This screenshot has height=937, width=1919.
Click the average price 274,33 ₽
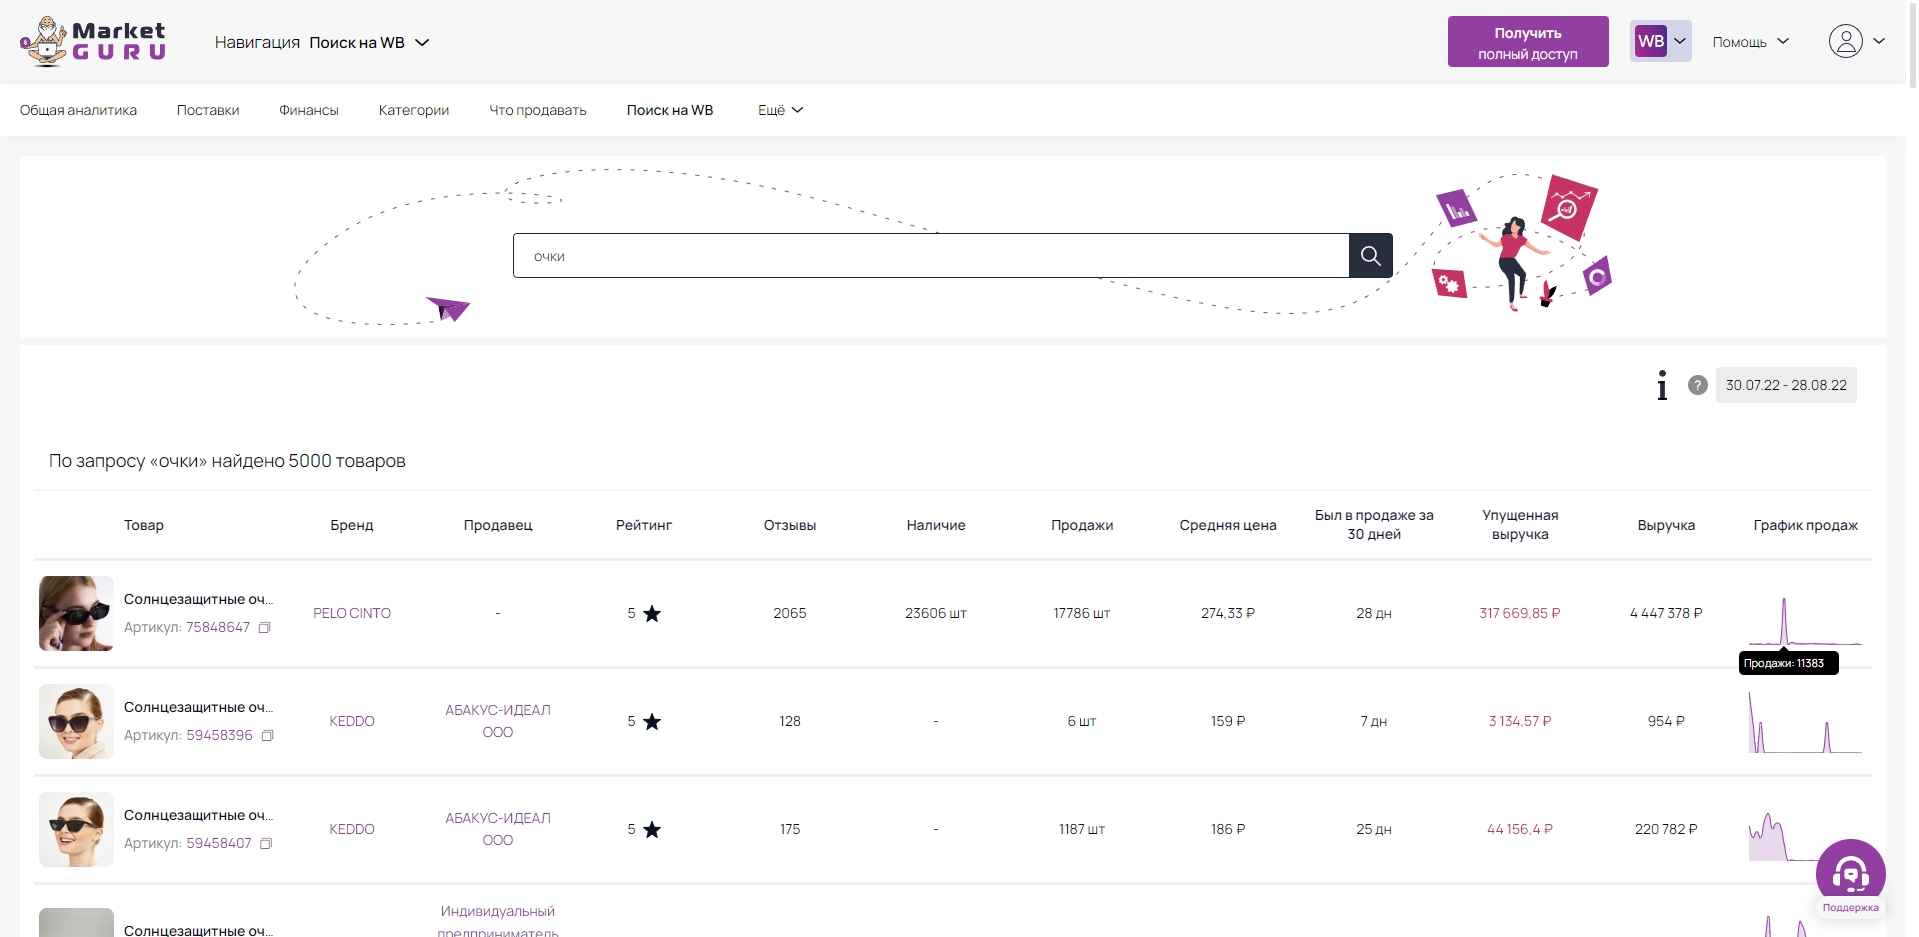coord(1228,613)
